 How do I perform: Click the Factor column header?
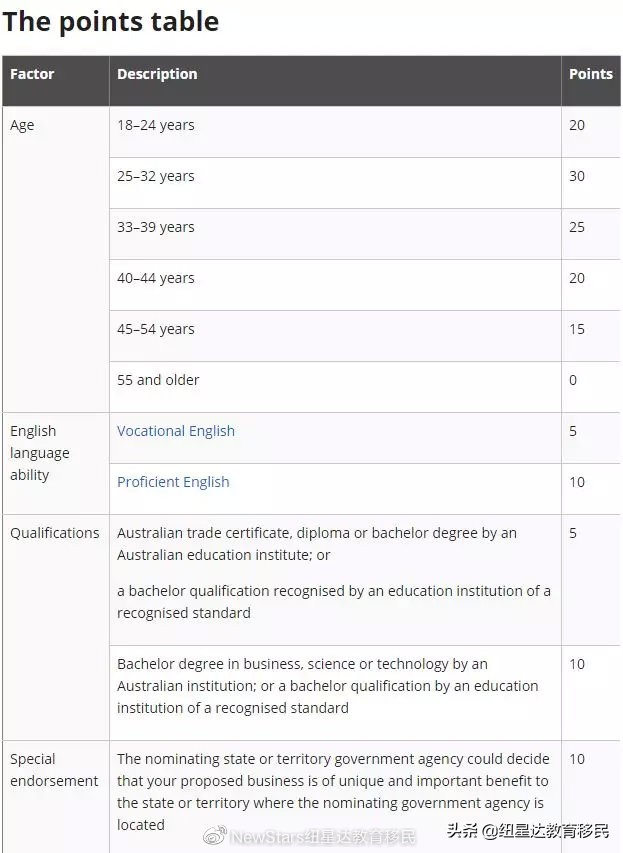(x=32, y=74)
